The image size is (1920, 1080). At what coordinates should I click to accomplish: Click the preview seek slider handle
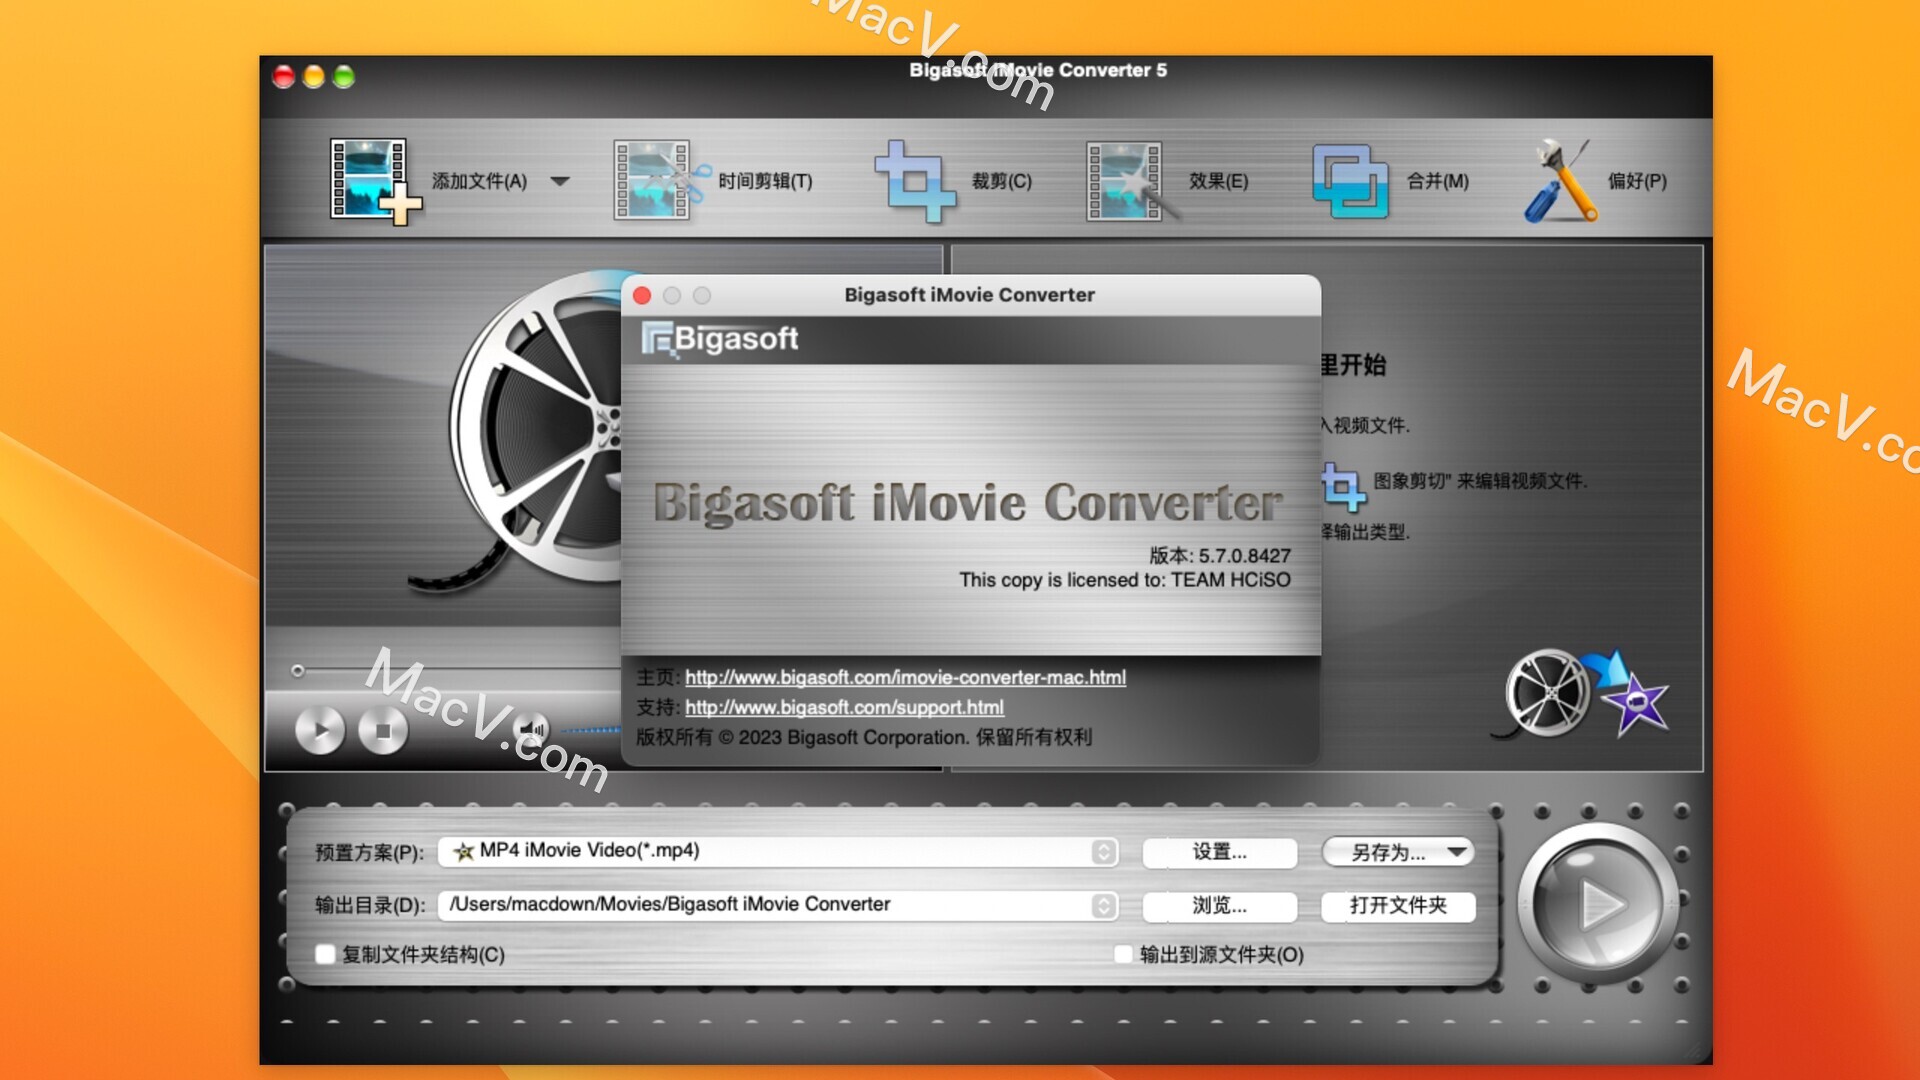(297, 670)
